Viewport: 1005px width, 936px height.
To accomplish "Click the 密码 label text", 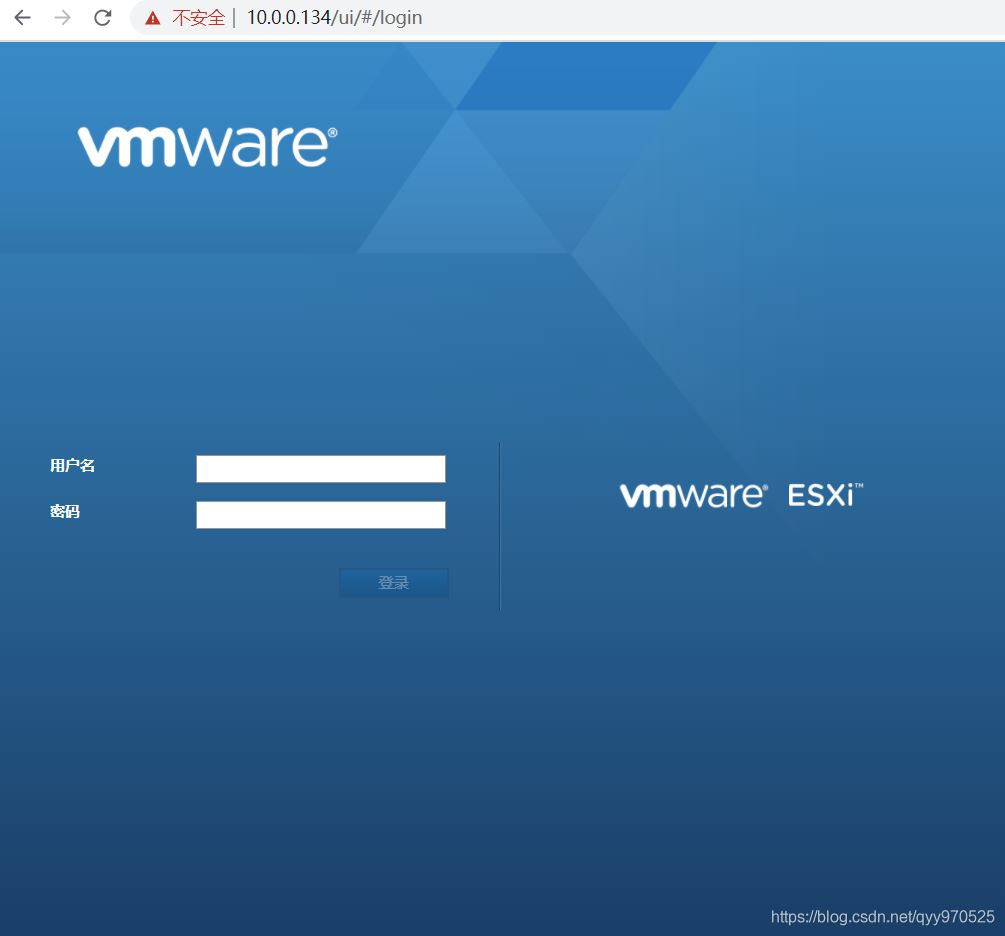I will tap(65, 512).
